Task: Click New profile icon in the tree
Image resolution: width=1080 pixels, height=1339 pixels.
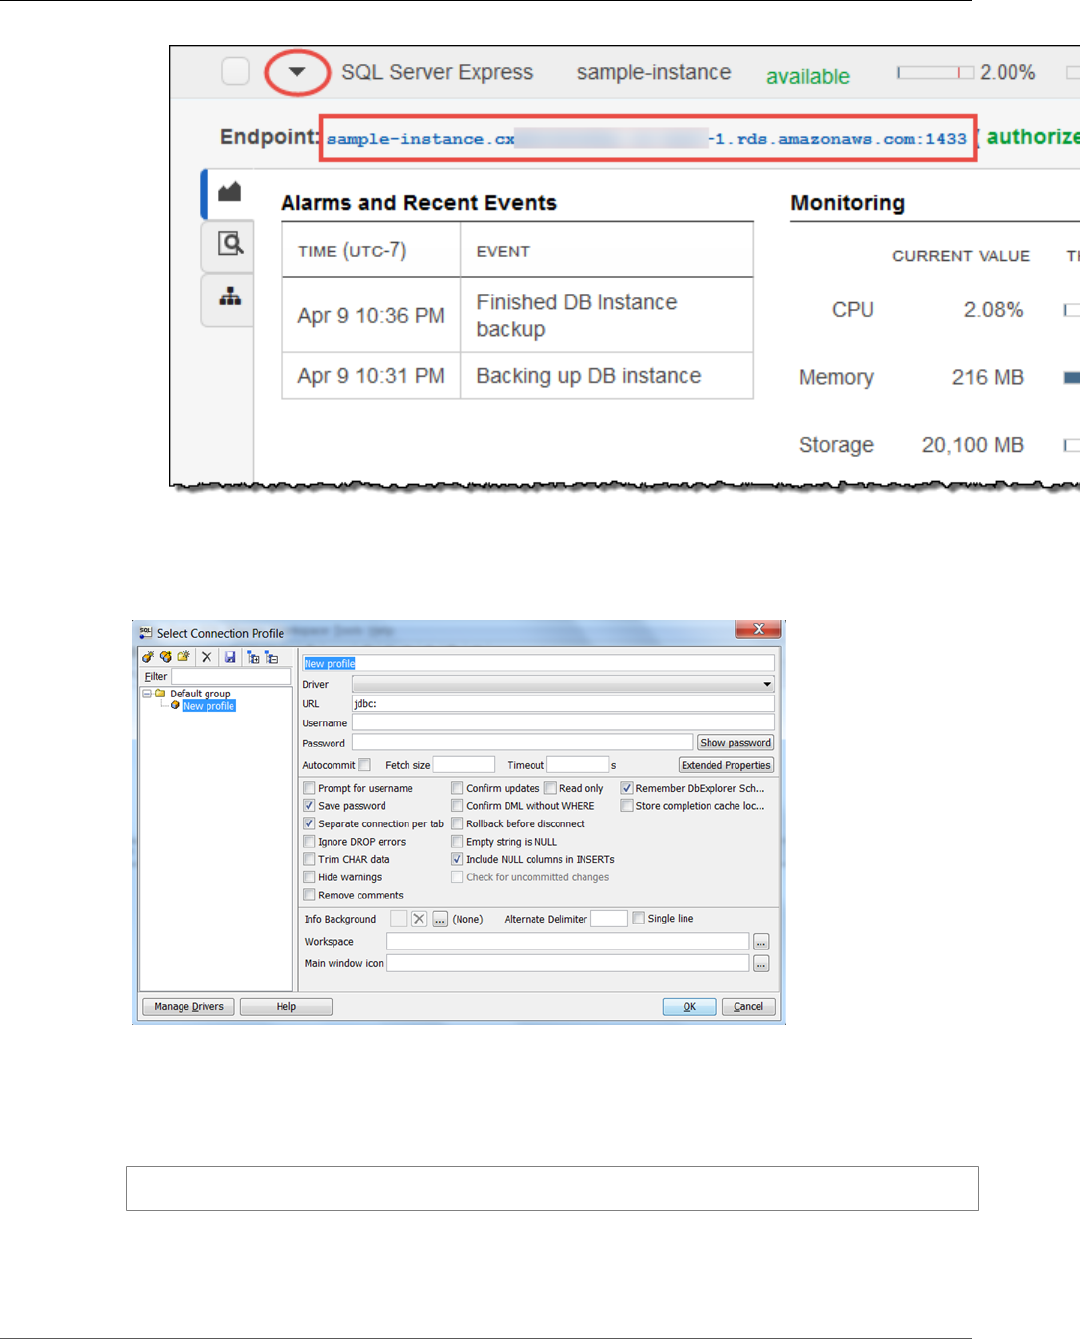Action: (176, 705)
